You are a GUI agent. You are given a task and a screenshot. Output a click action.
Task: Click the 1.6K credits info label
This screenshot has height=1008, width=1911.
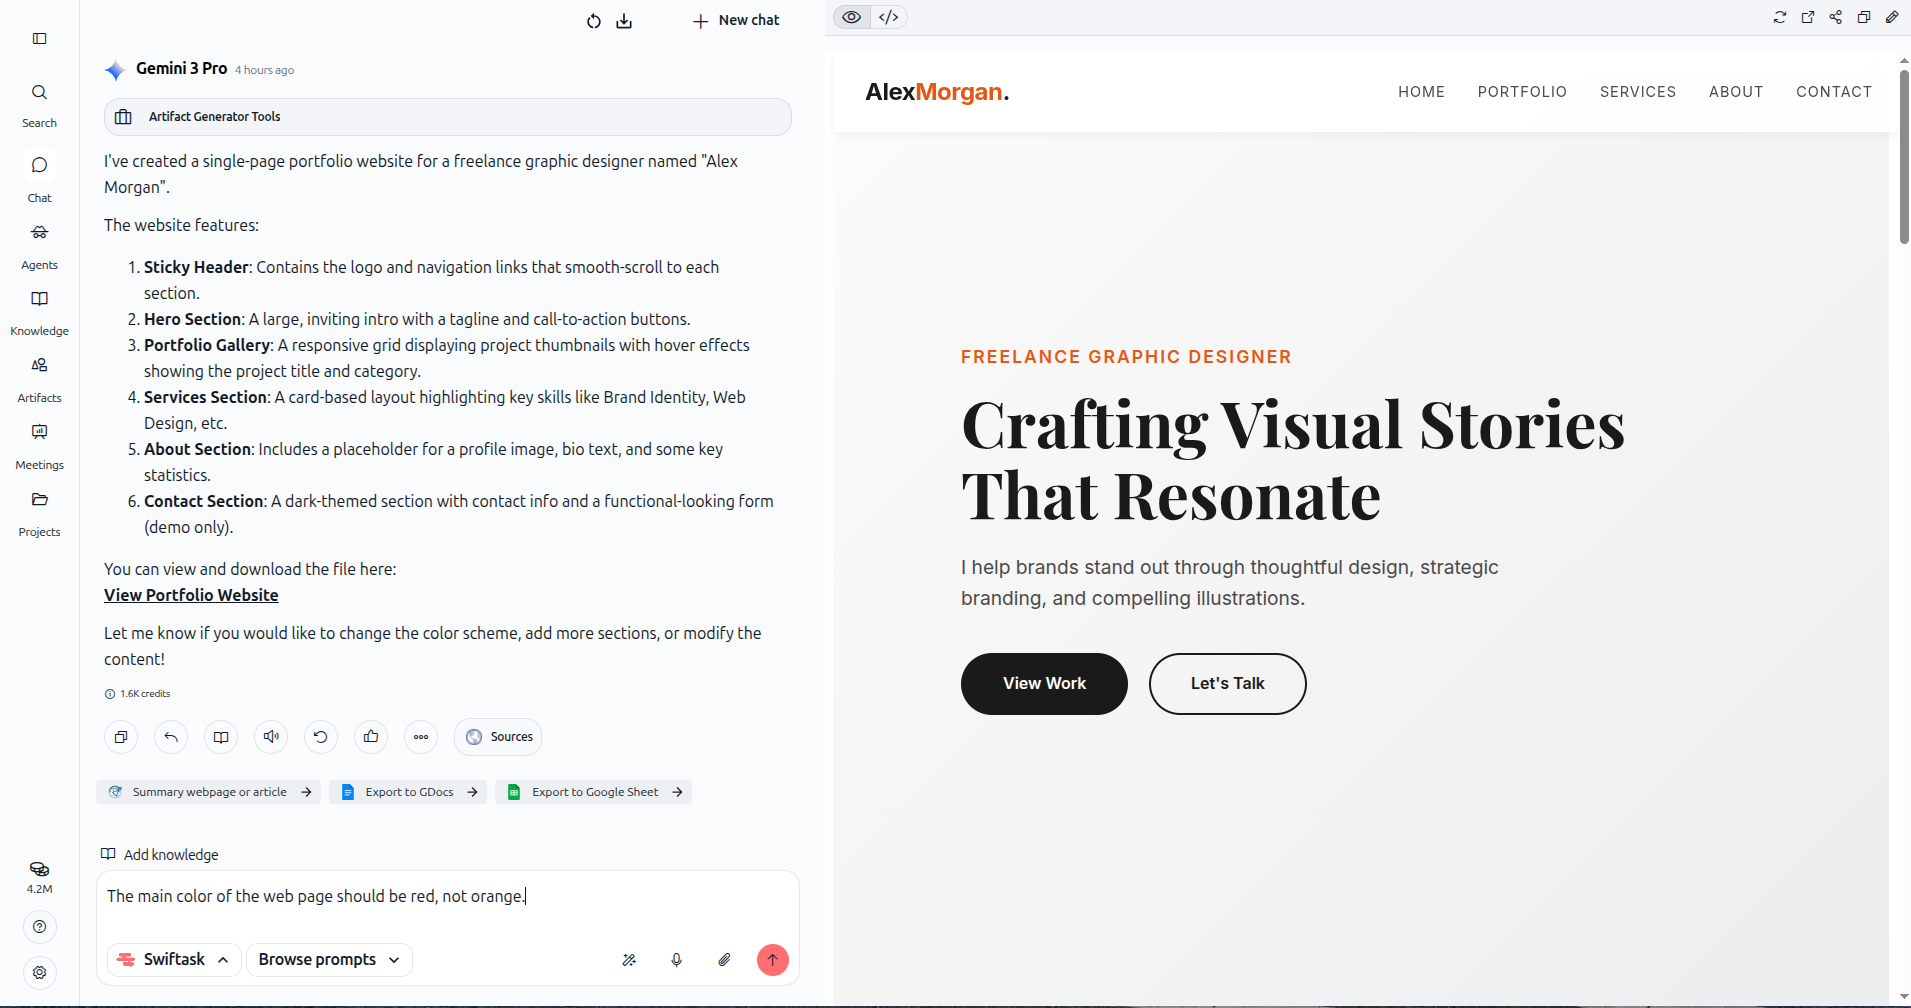coord(138,693)
